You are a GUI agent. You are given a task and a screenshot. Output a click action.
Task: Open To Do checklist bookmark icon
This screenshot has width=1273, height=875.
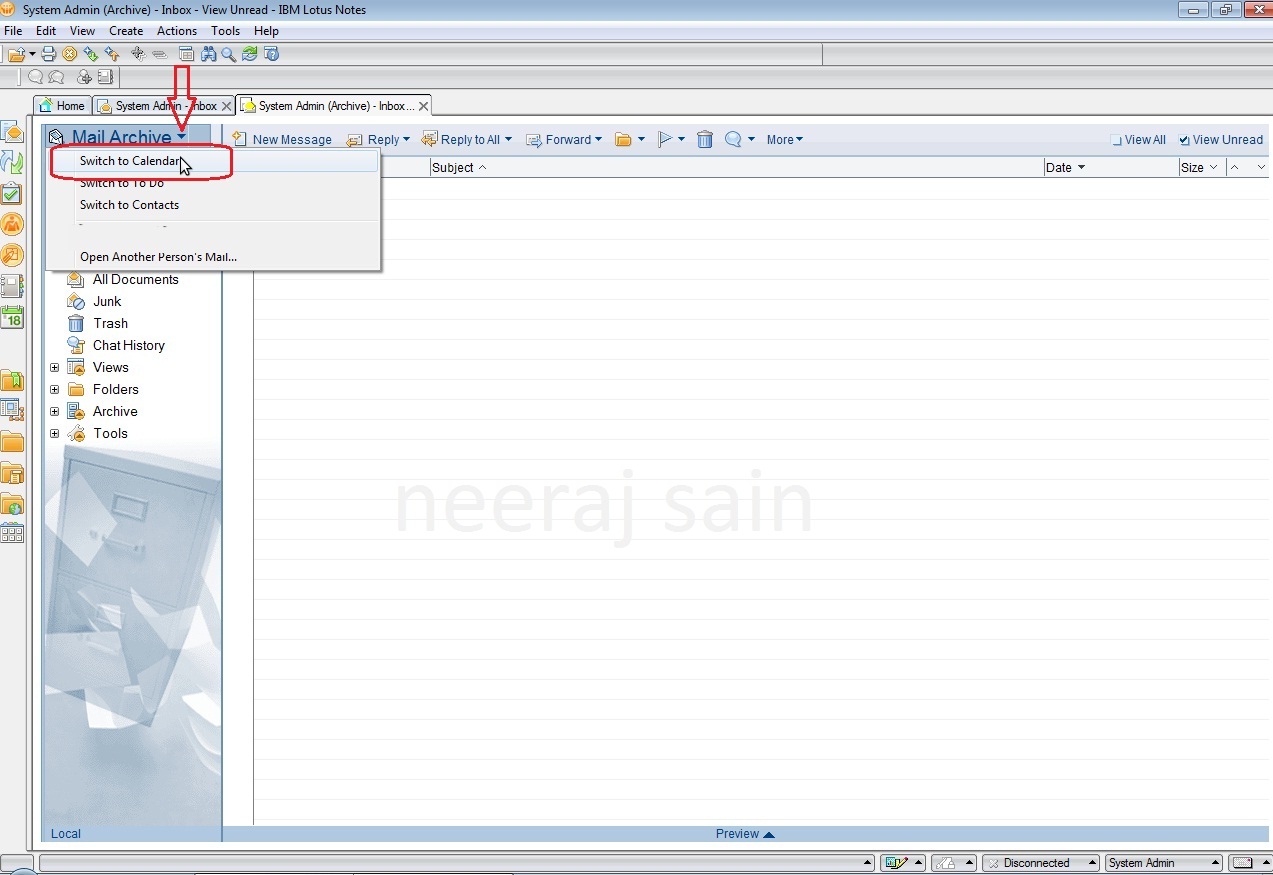12,193
